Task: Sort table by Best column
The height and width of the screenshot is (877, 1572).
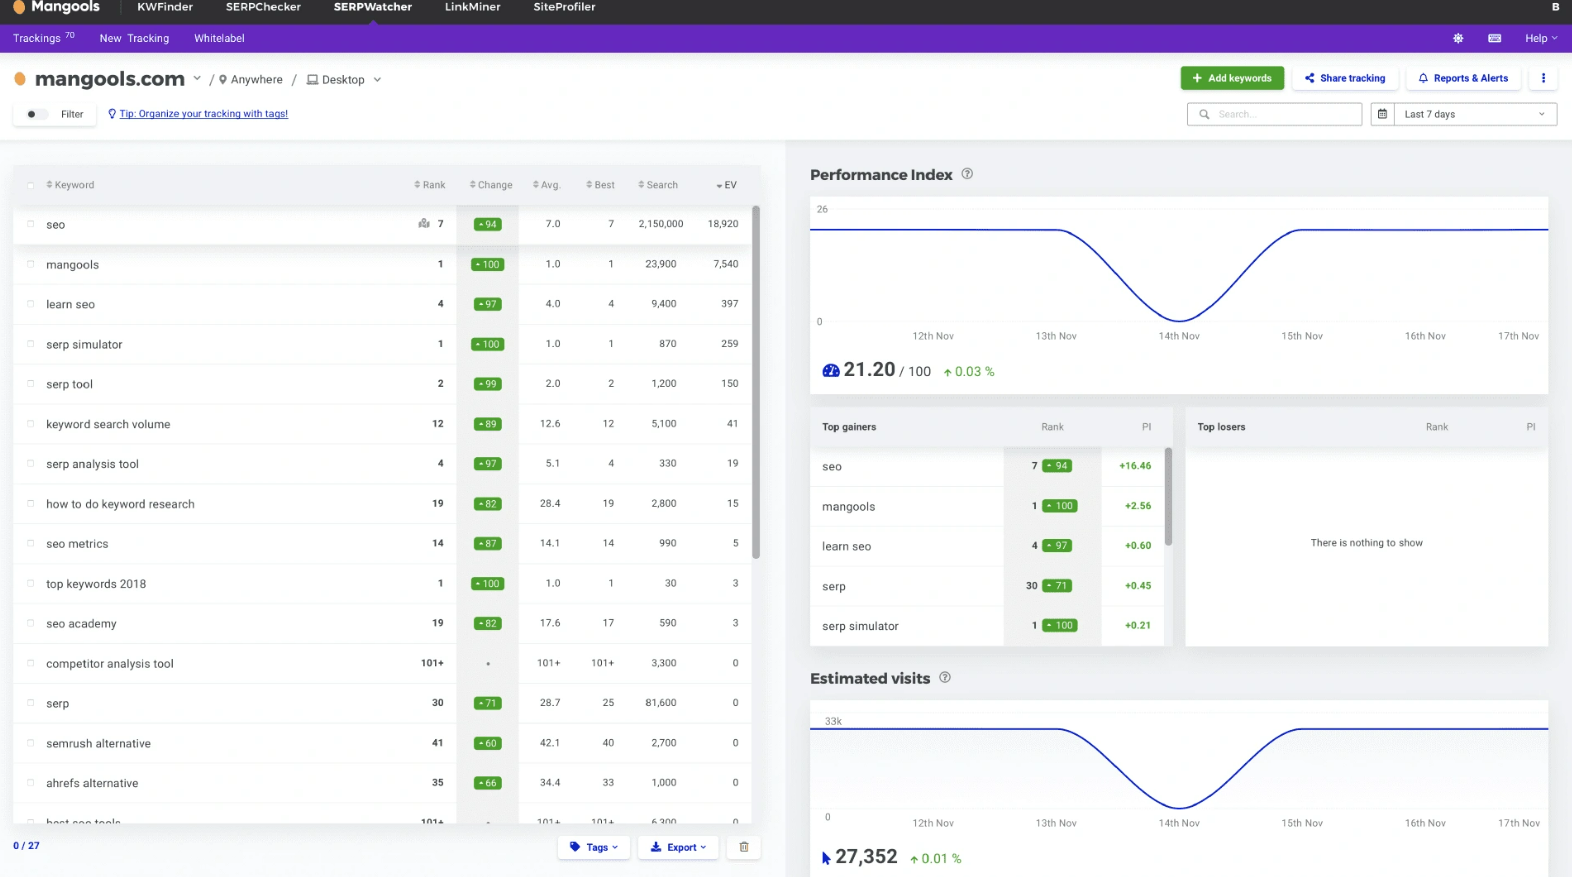Action: [x=600, y=185]
